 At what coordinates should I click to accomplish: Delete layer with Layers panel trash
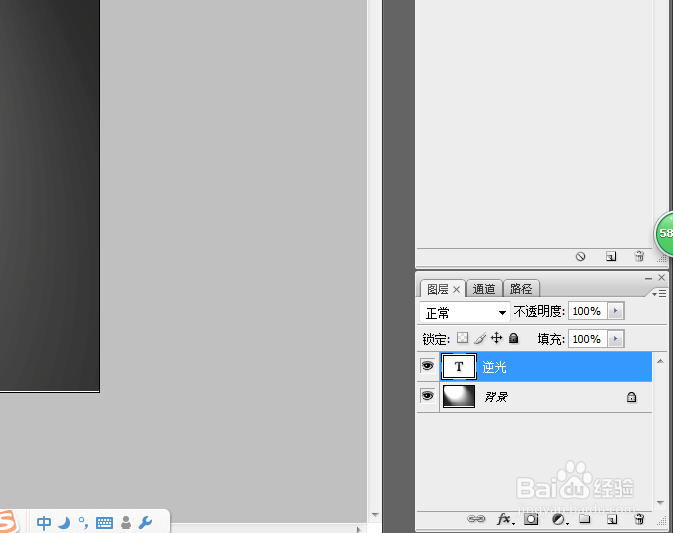coord(639,519)
